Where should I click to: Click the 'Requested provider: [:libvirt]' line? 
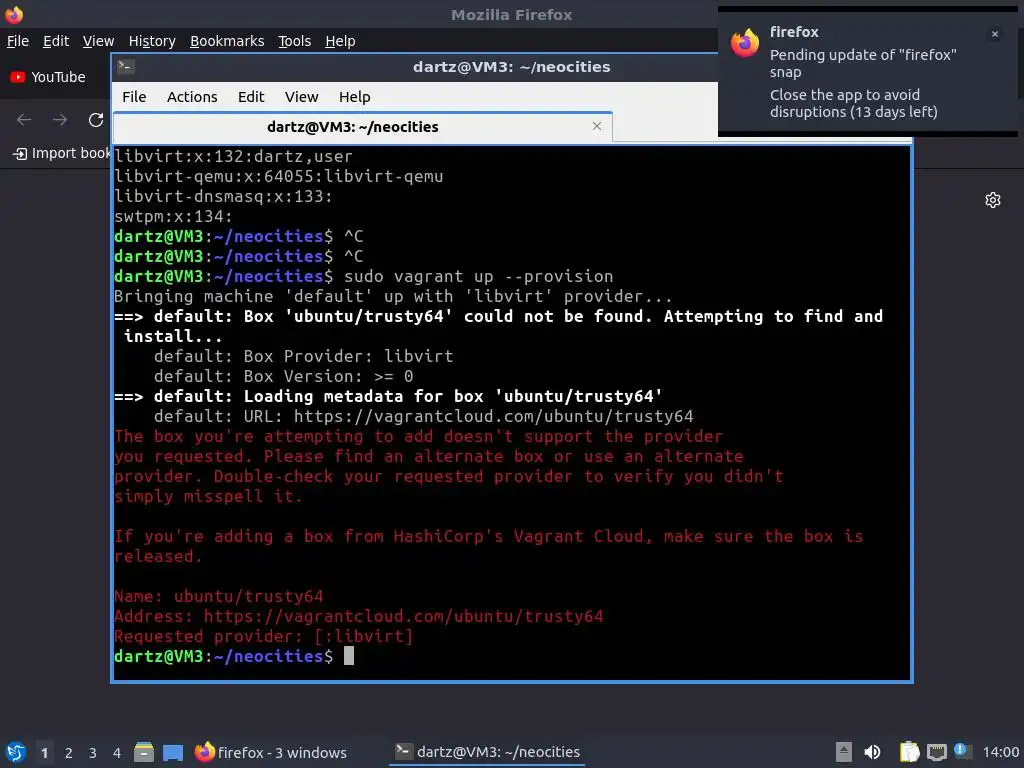[x=264, y=636]
